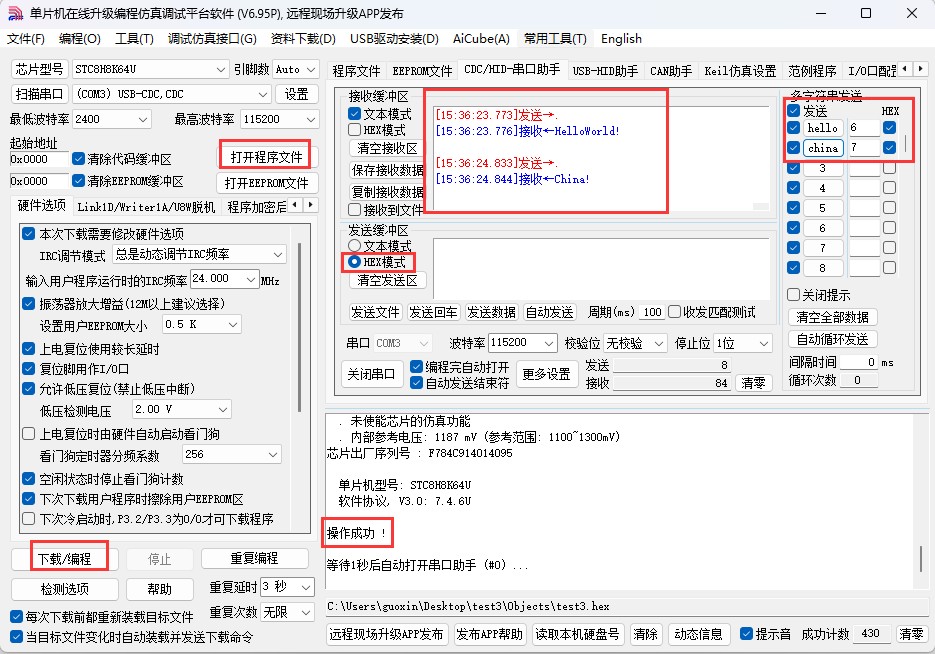Switch language via English menu

point(621,39)
